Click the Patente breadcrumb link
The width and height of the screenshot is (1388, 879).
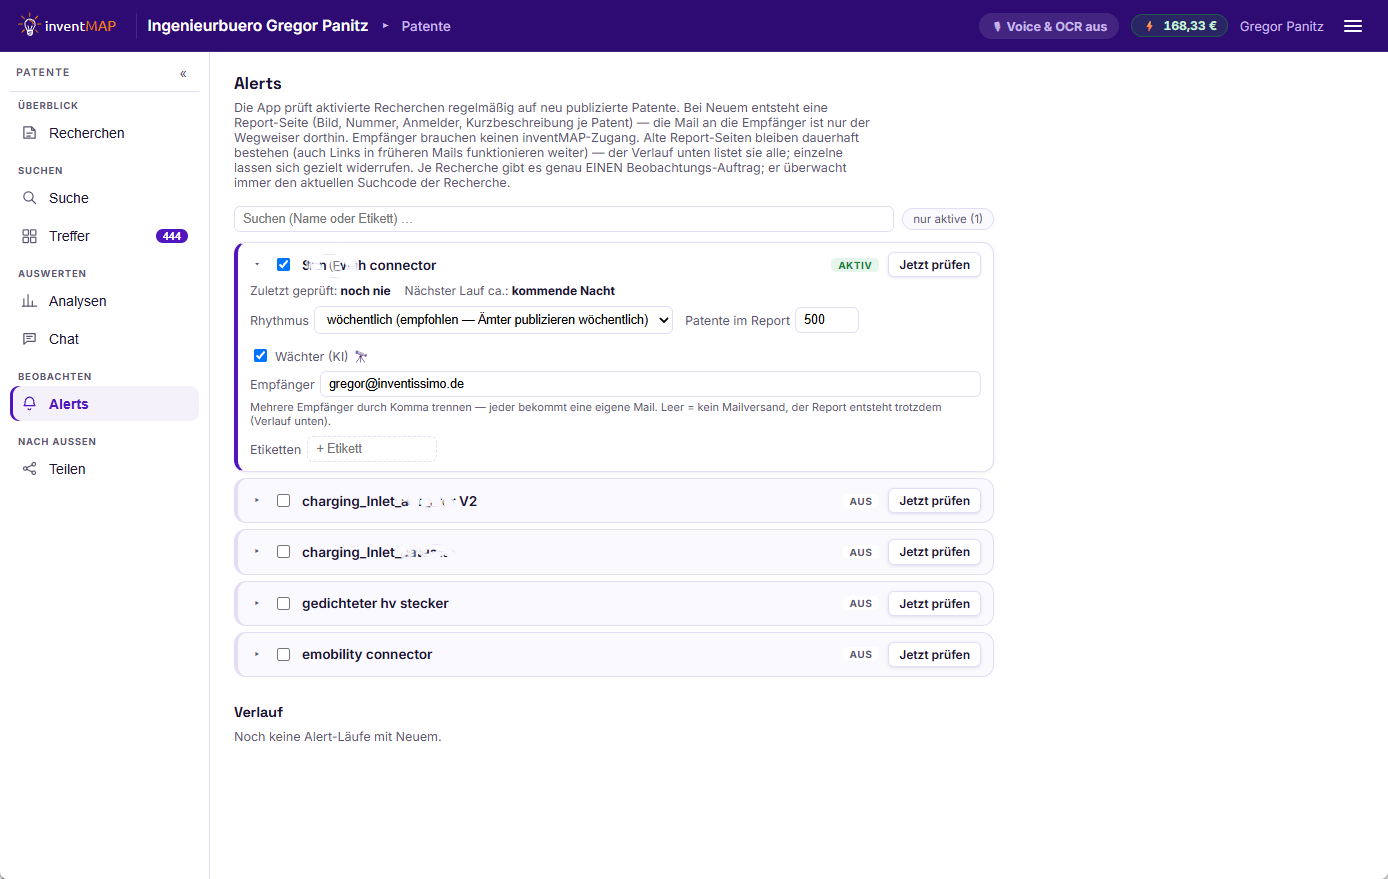(x=426, y=26)
